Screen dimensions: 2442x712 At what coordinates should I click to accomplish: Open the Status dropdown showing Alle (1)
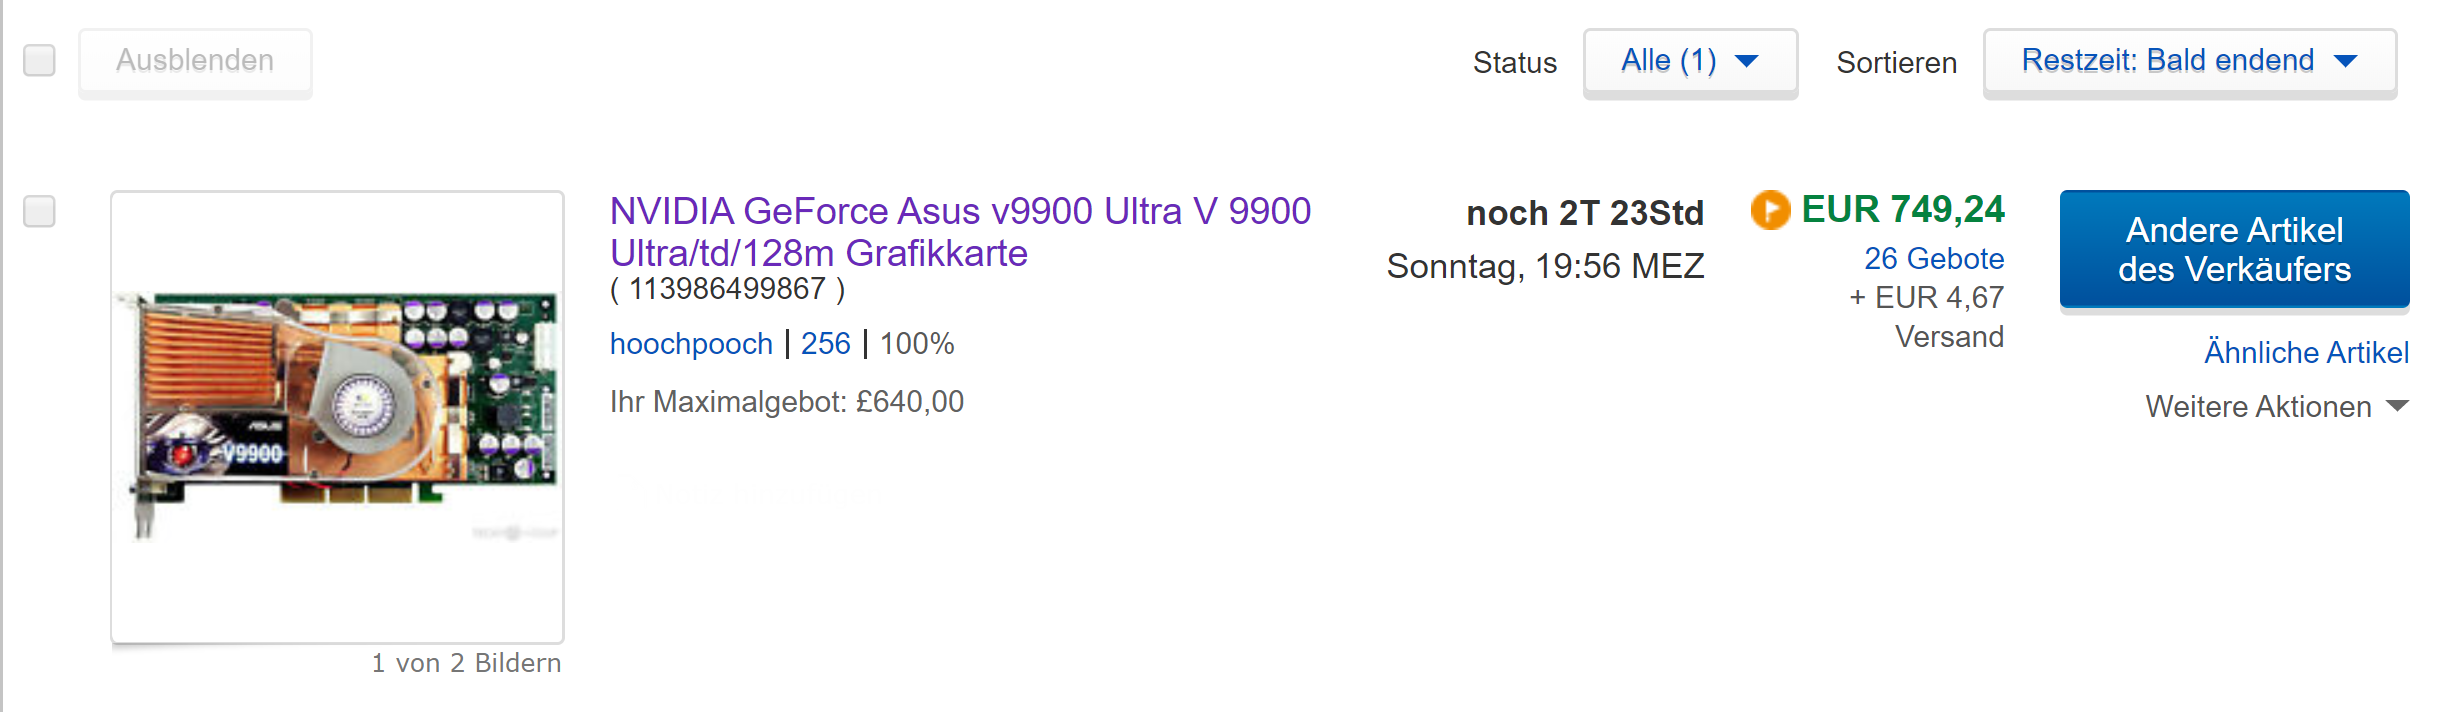1688,61
